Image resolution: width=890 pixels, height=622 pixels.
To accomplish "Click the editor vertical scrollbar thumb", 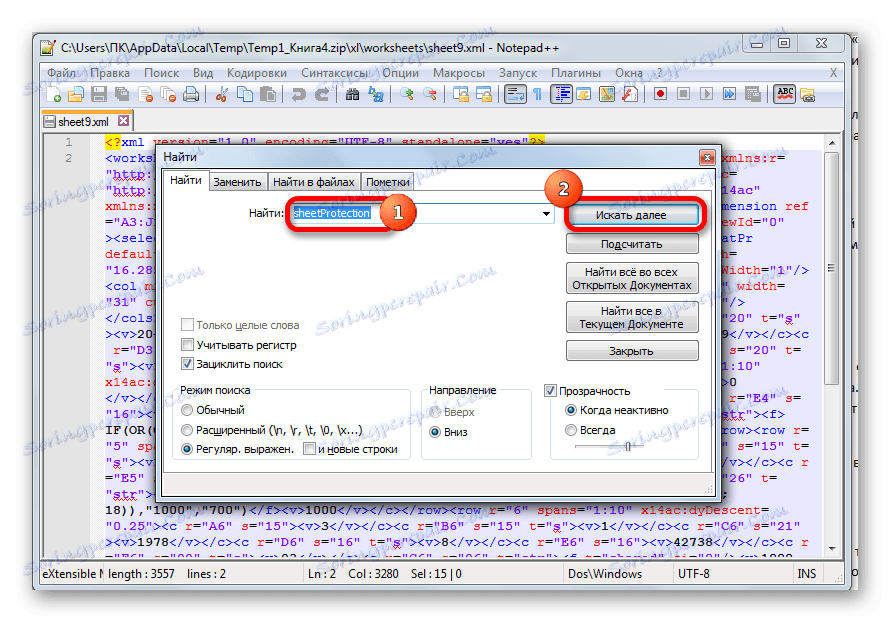I will click(x=832, y=268).
